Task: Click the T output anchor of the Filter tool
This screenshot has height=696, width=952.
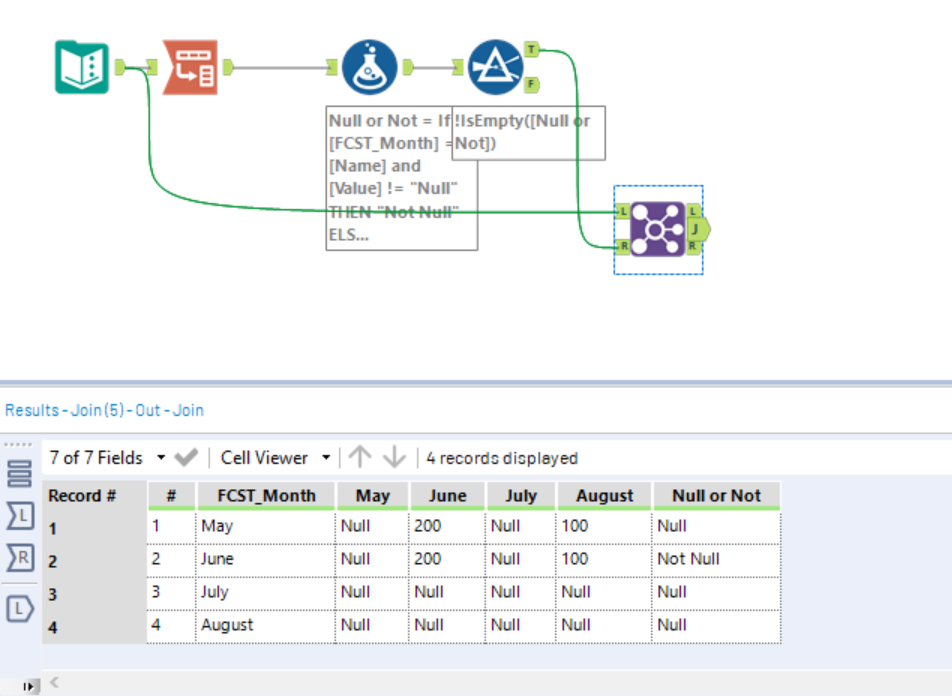Action: (x=533, y=47)
